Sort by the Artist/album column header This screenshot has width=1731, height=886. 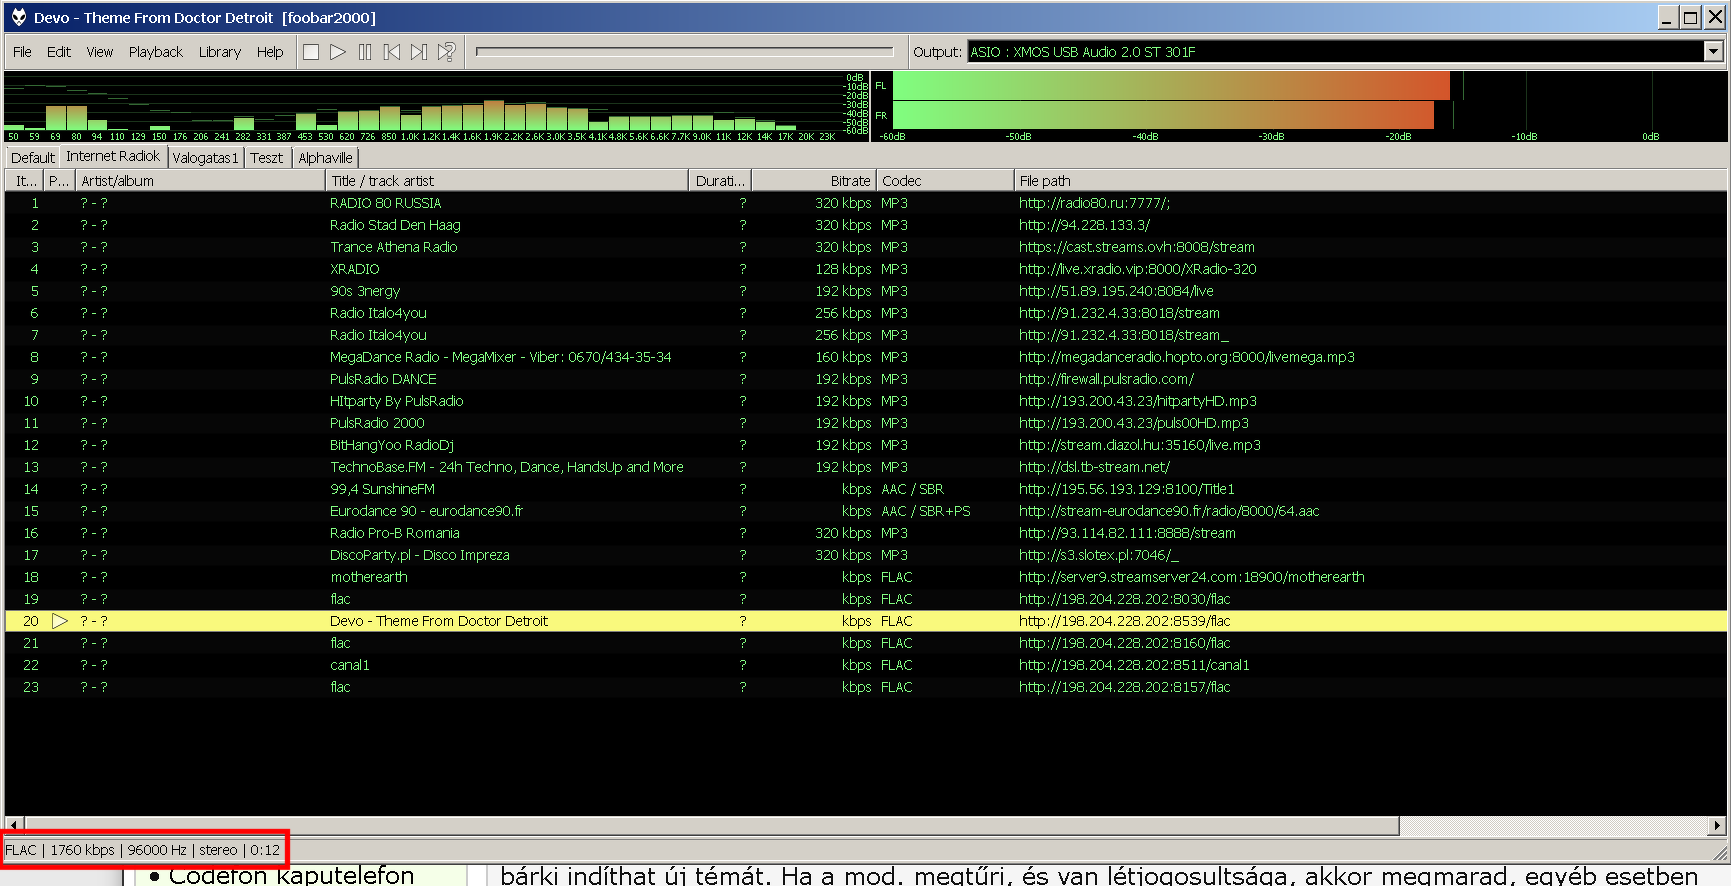point(200,181)
